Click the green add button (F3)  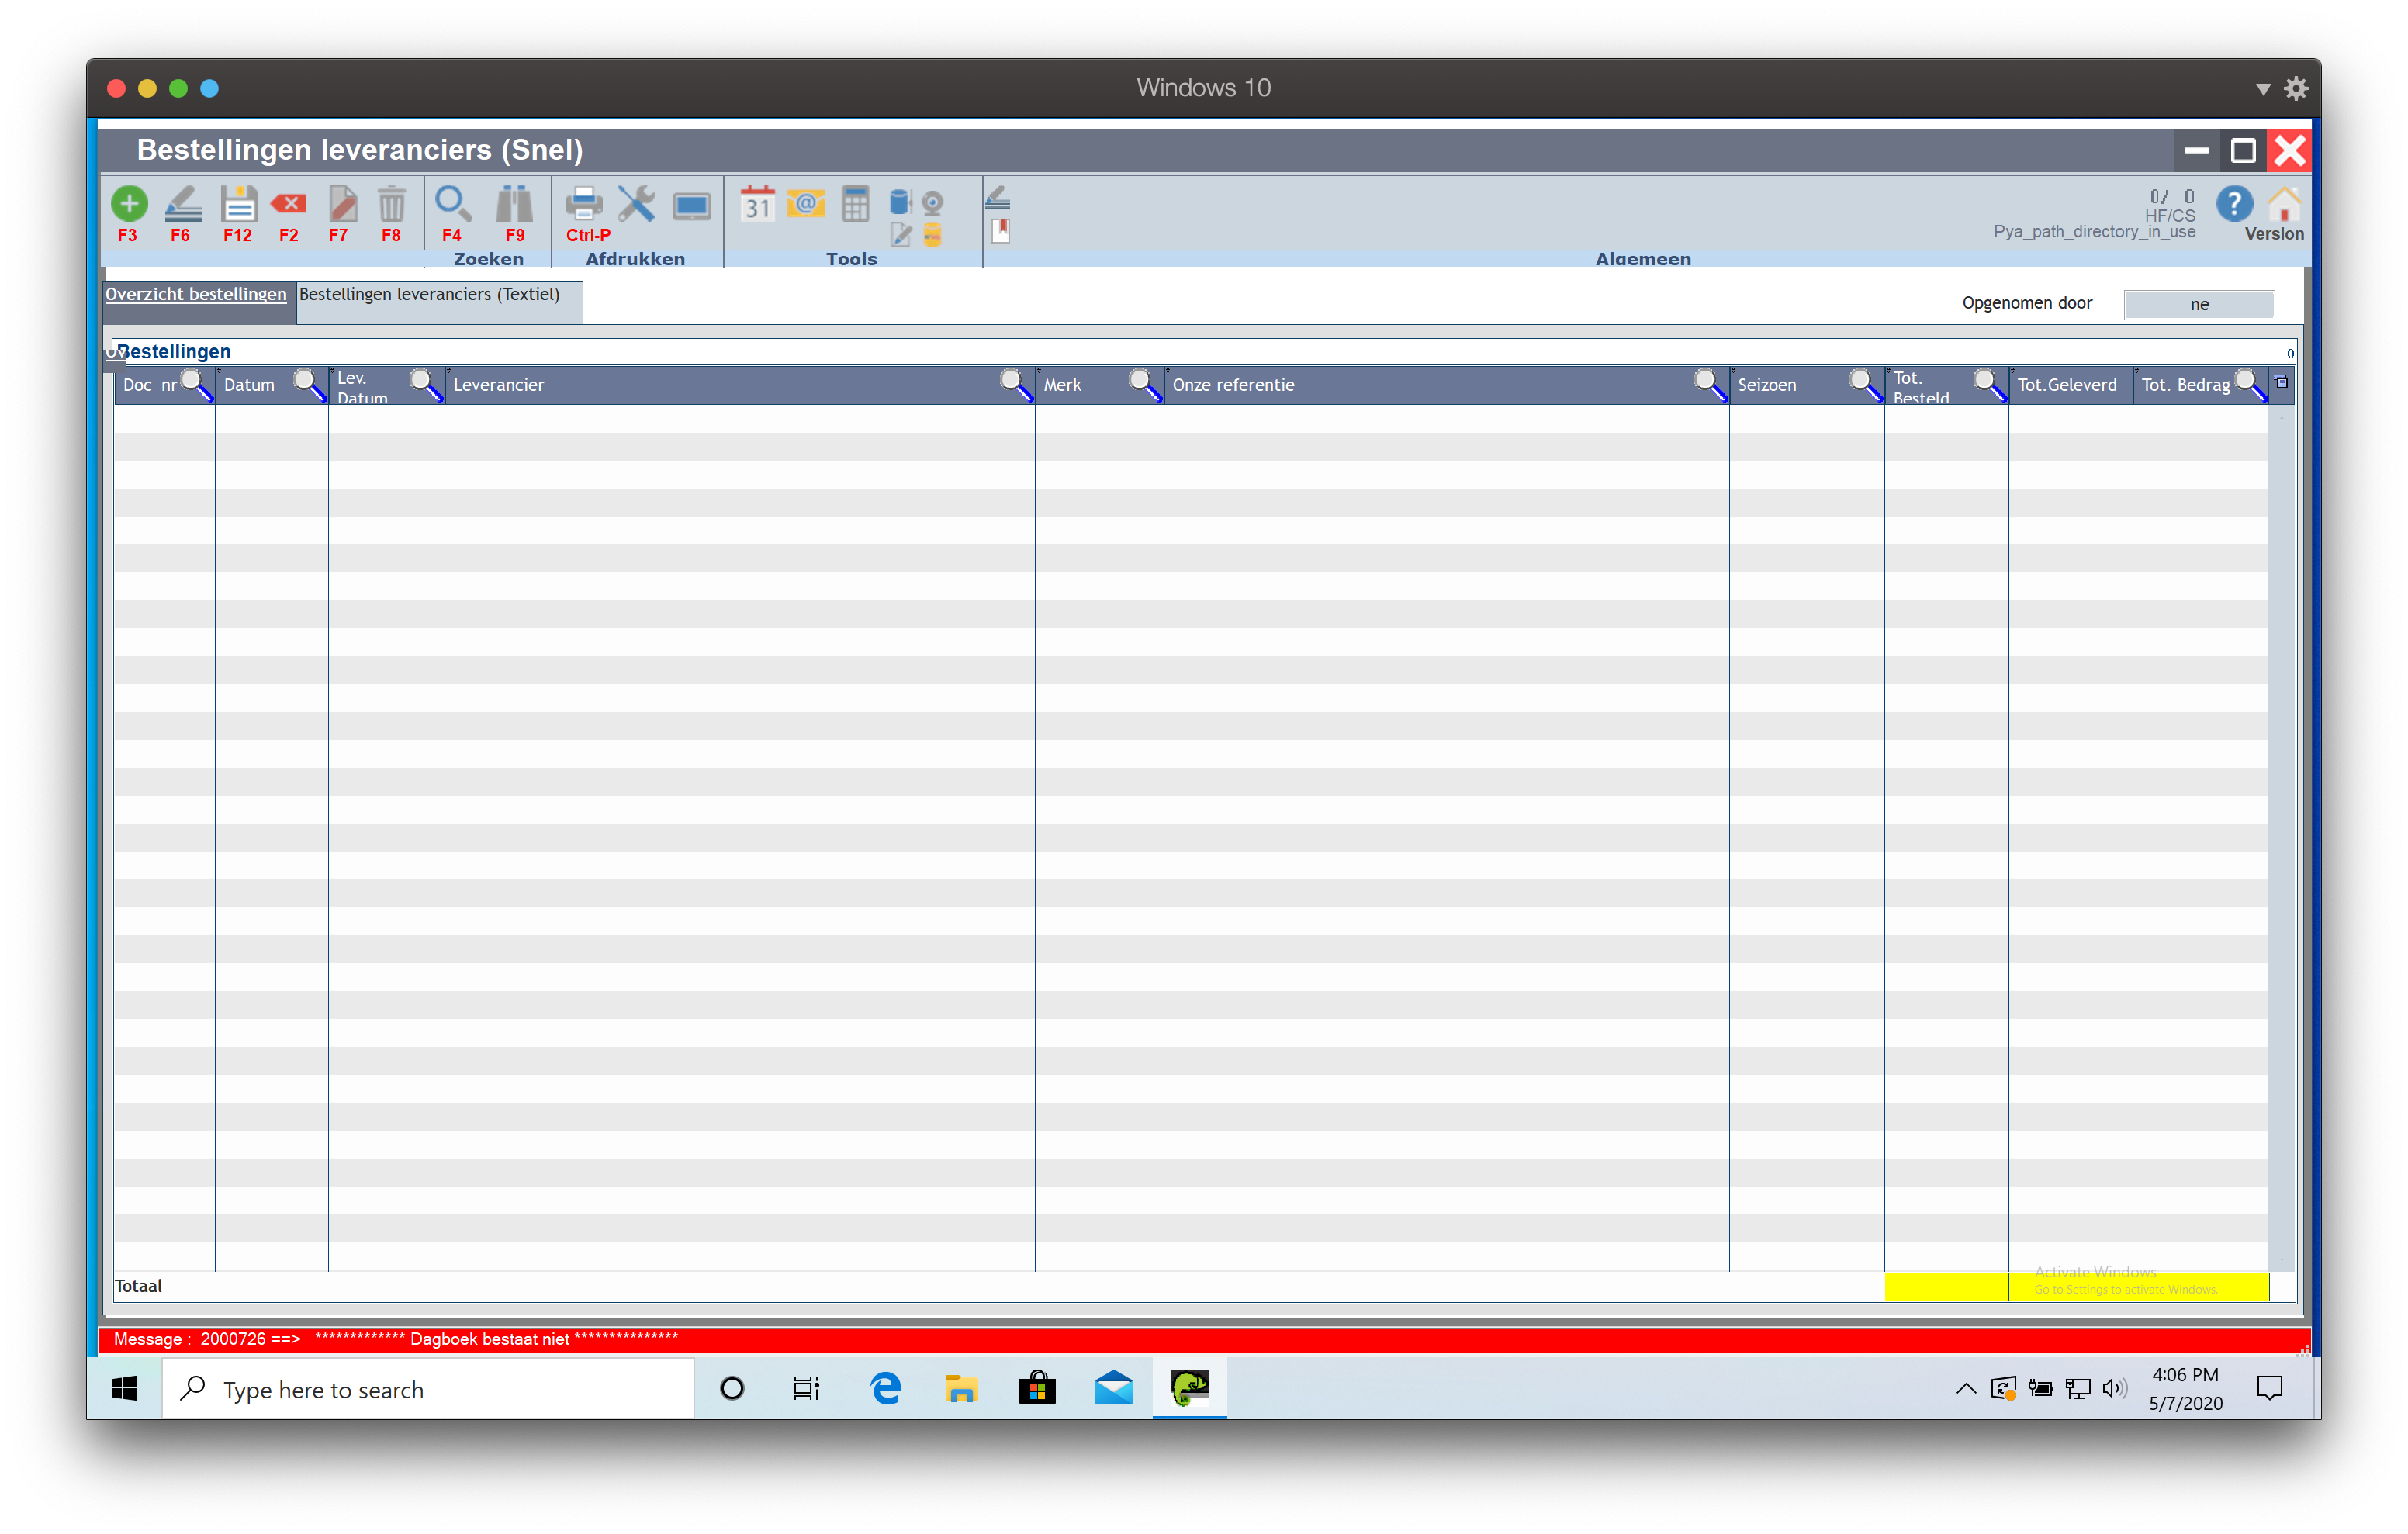click(x=128, y=204)
